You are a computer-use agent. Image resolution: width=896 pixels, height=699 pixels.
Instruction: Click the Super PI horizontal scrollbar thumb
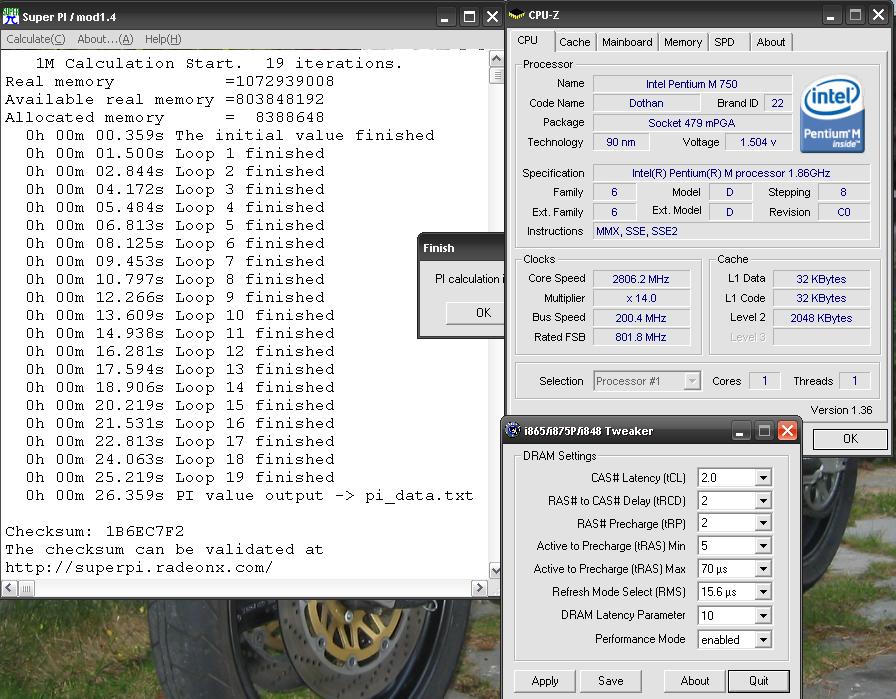tap(26, 588)
